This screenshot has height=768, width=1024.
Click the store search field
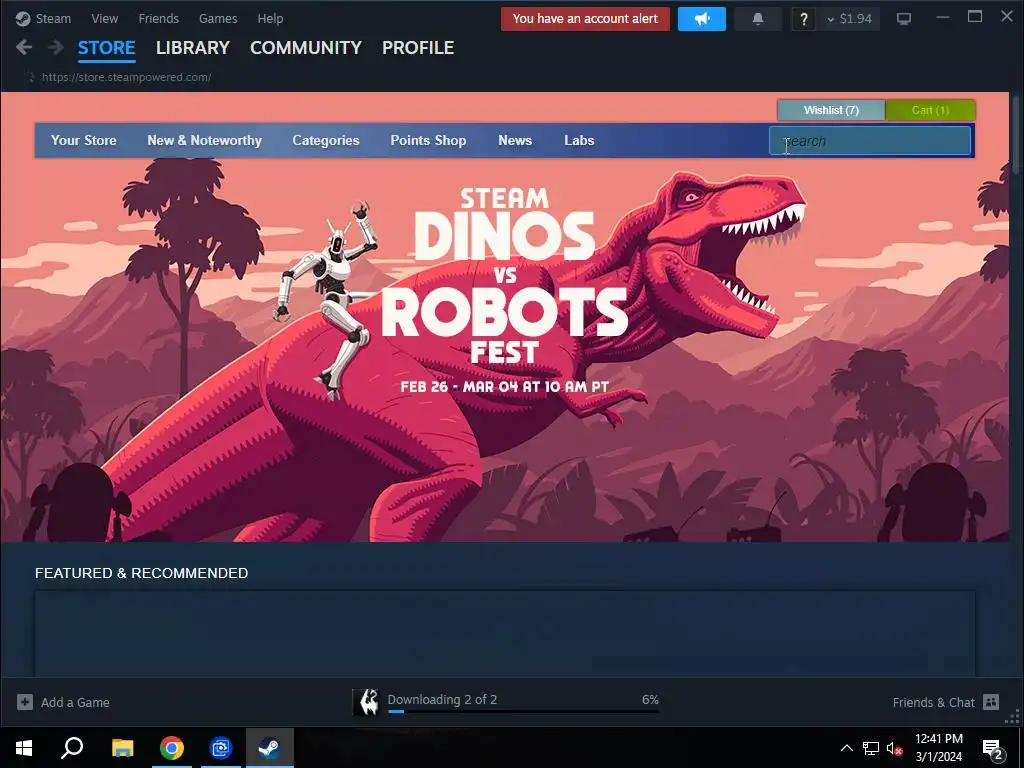(x=870, y=141)
